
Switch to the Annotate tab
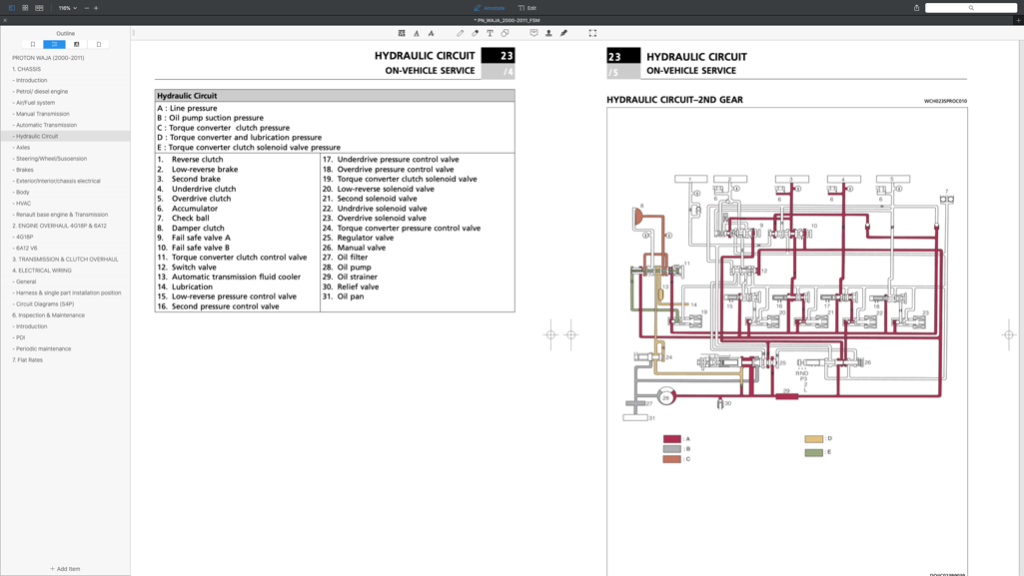point(490,8)
